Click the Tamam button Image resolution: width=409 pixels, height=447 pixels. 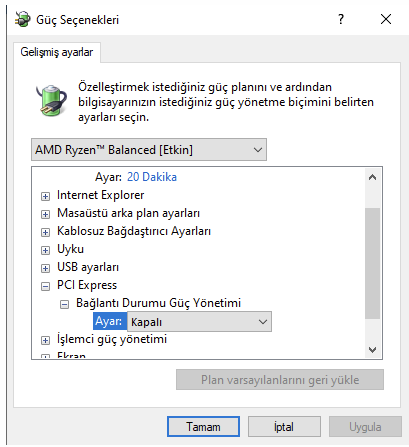click(203, 427)
